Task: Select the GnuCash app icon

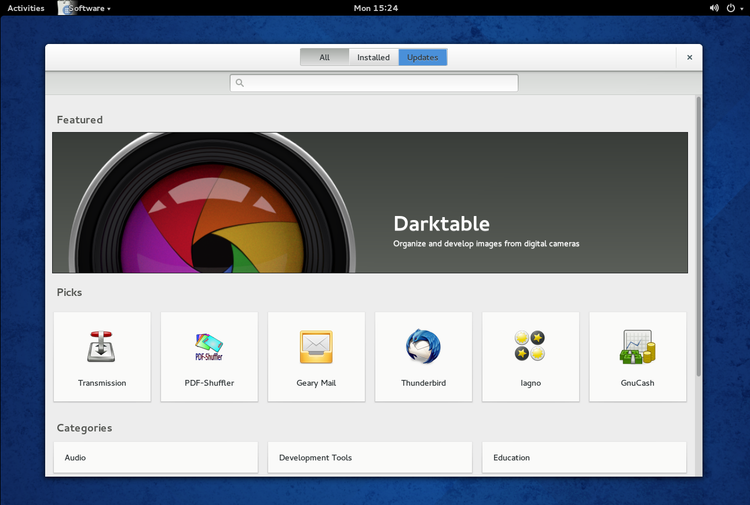Action: (637, 347)
